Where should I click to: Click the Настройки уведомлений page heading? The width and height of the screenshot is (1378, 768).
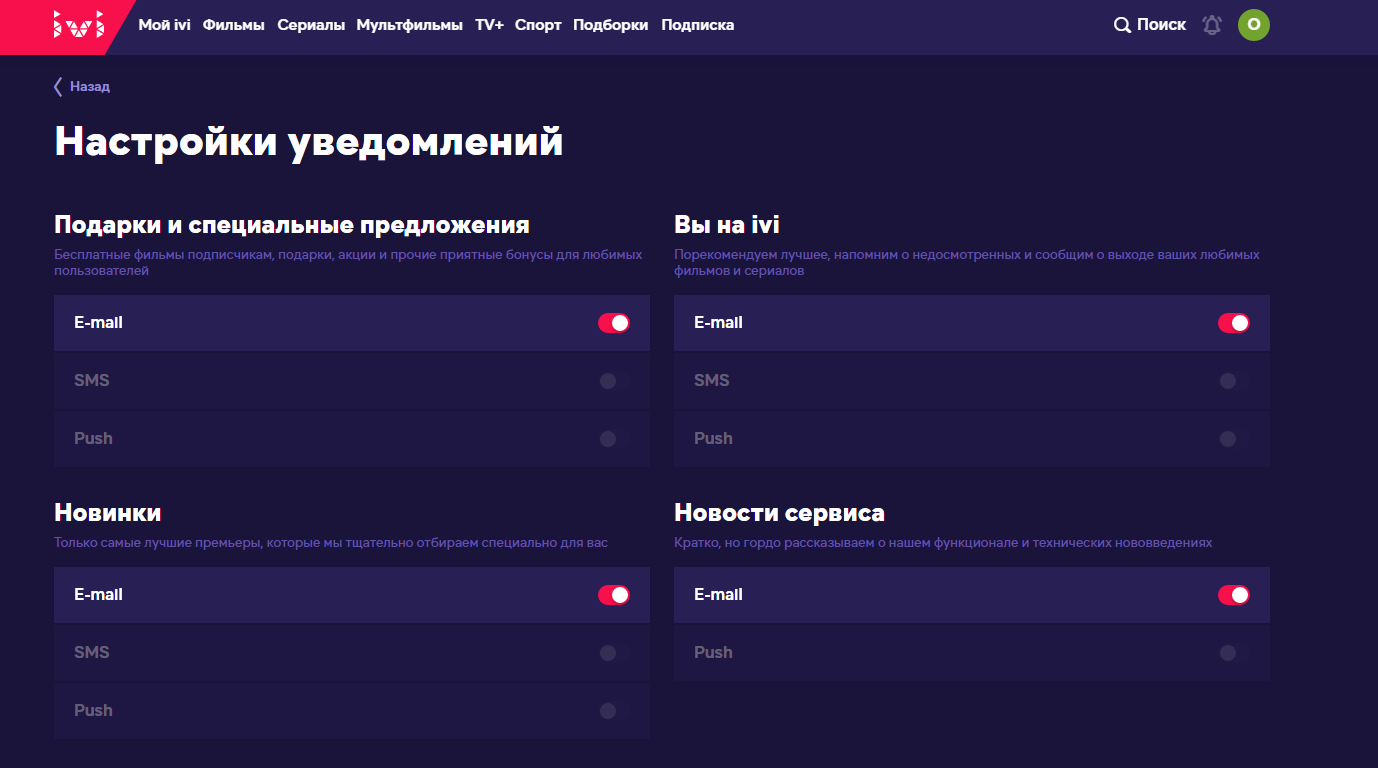(309, 142)
